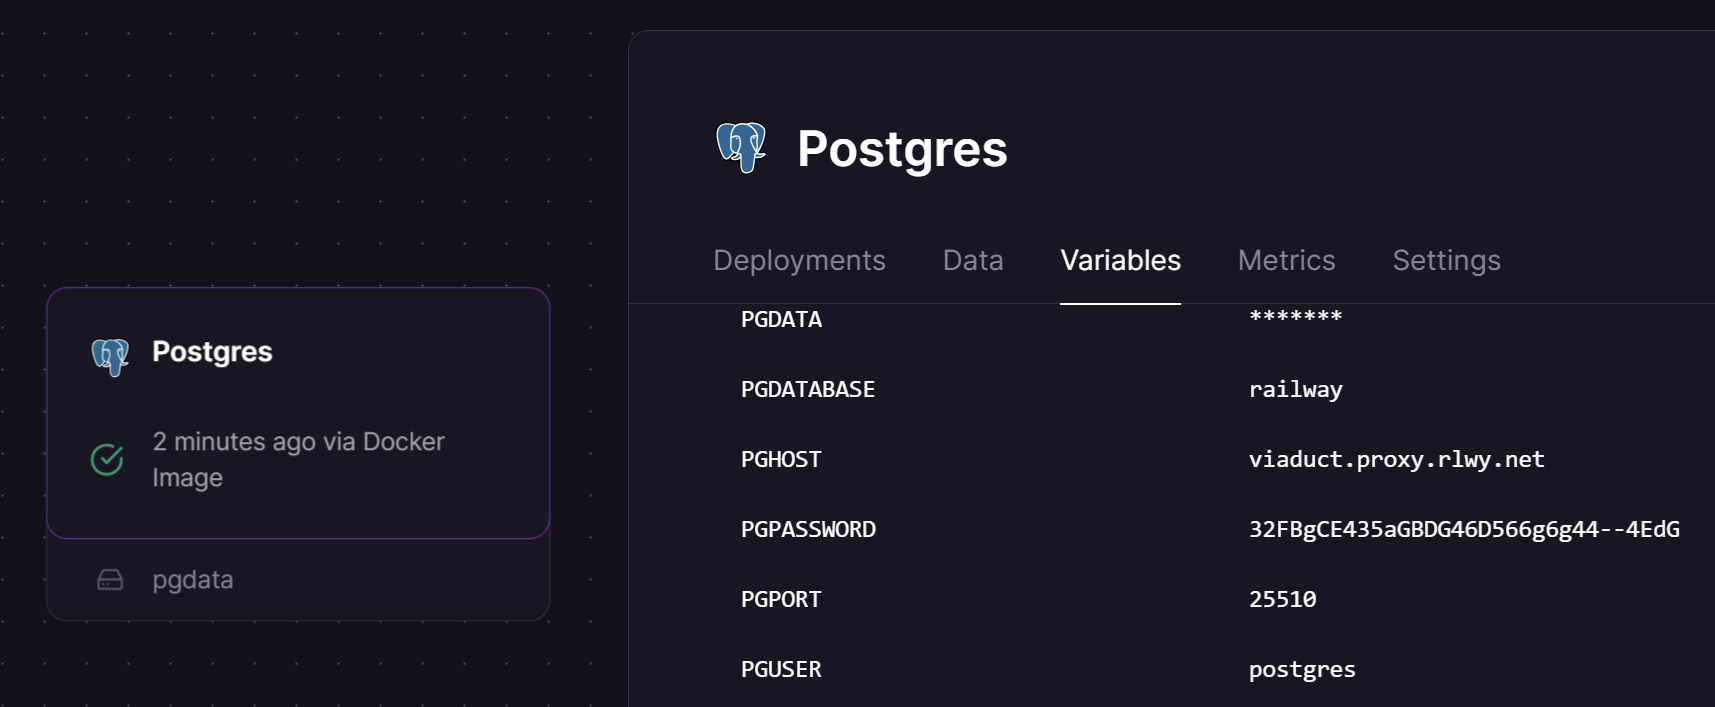Go to the Settings tab

(x=1446, y=261)
